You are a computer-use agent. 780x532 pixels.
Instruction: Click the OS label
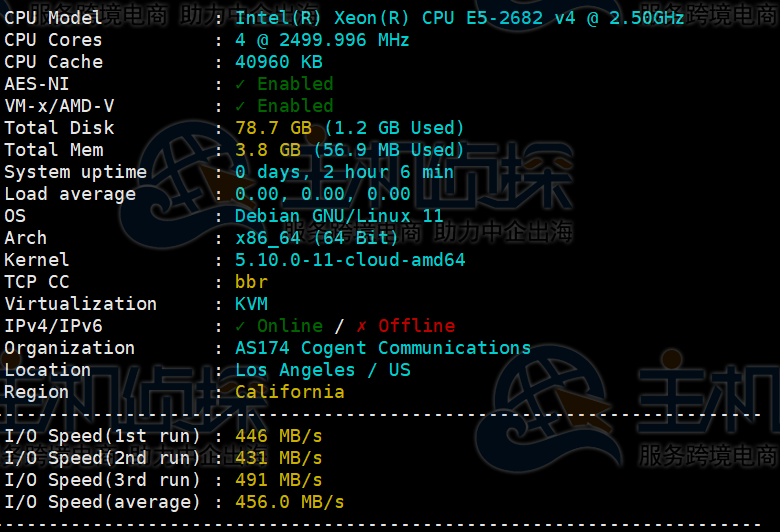click(x=15, y=216)
